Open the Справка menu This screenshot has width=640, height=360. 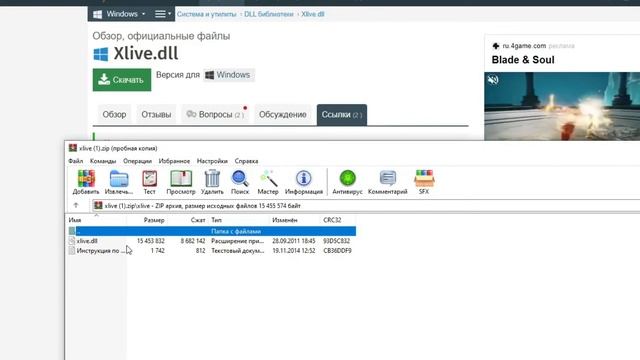tap(246, 161)
